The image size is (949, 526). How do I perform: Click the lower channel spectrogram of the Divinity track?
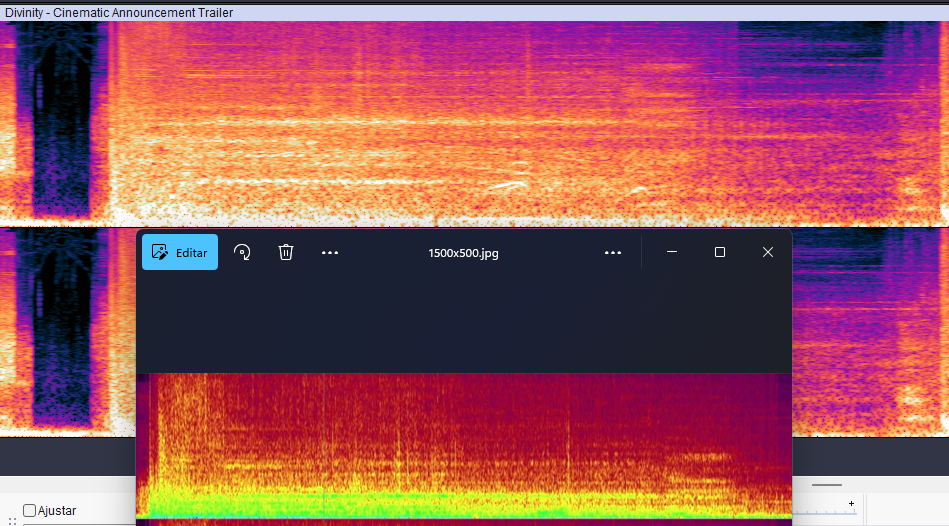coord(68,332)
